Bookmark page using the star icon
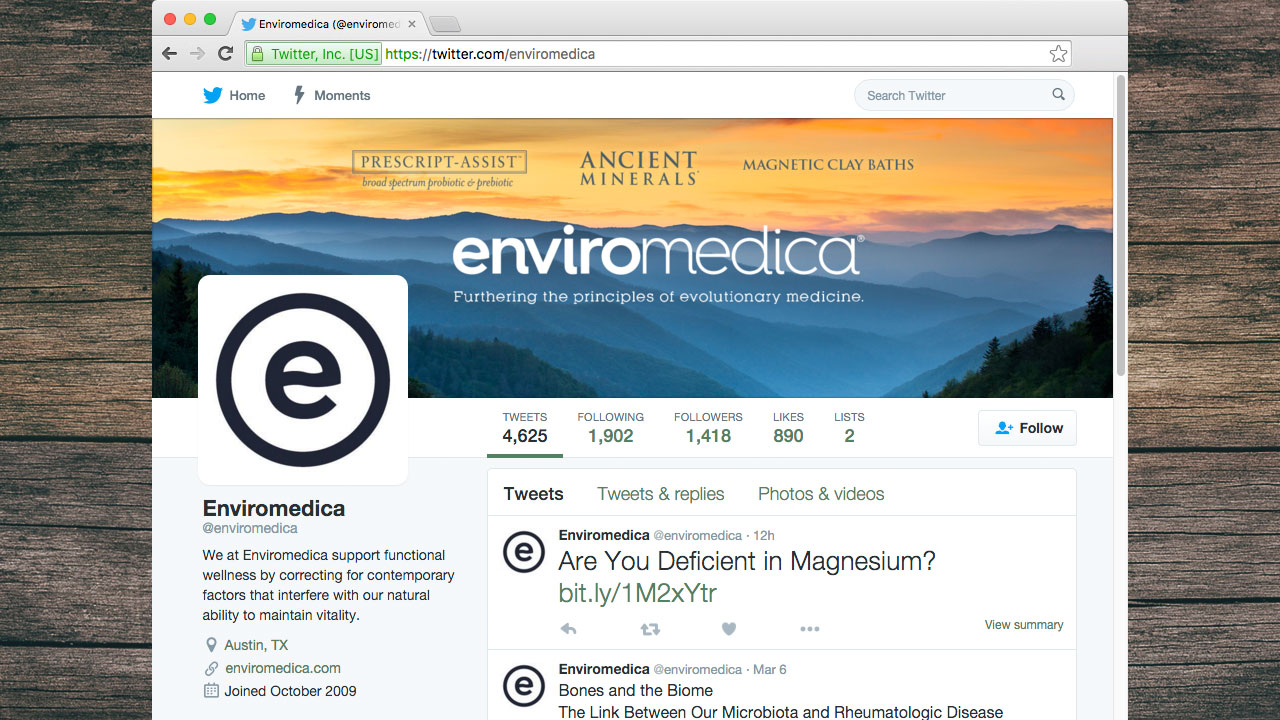Viewport: 1280px width, 720px height. (x=1058, y=54)
